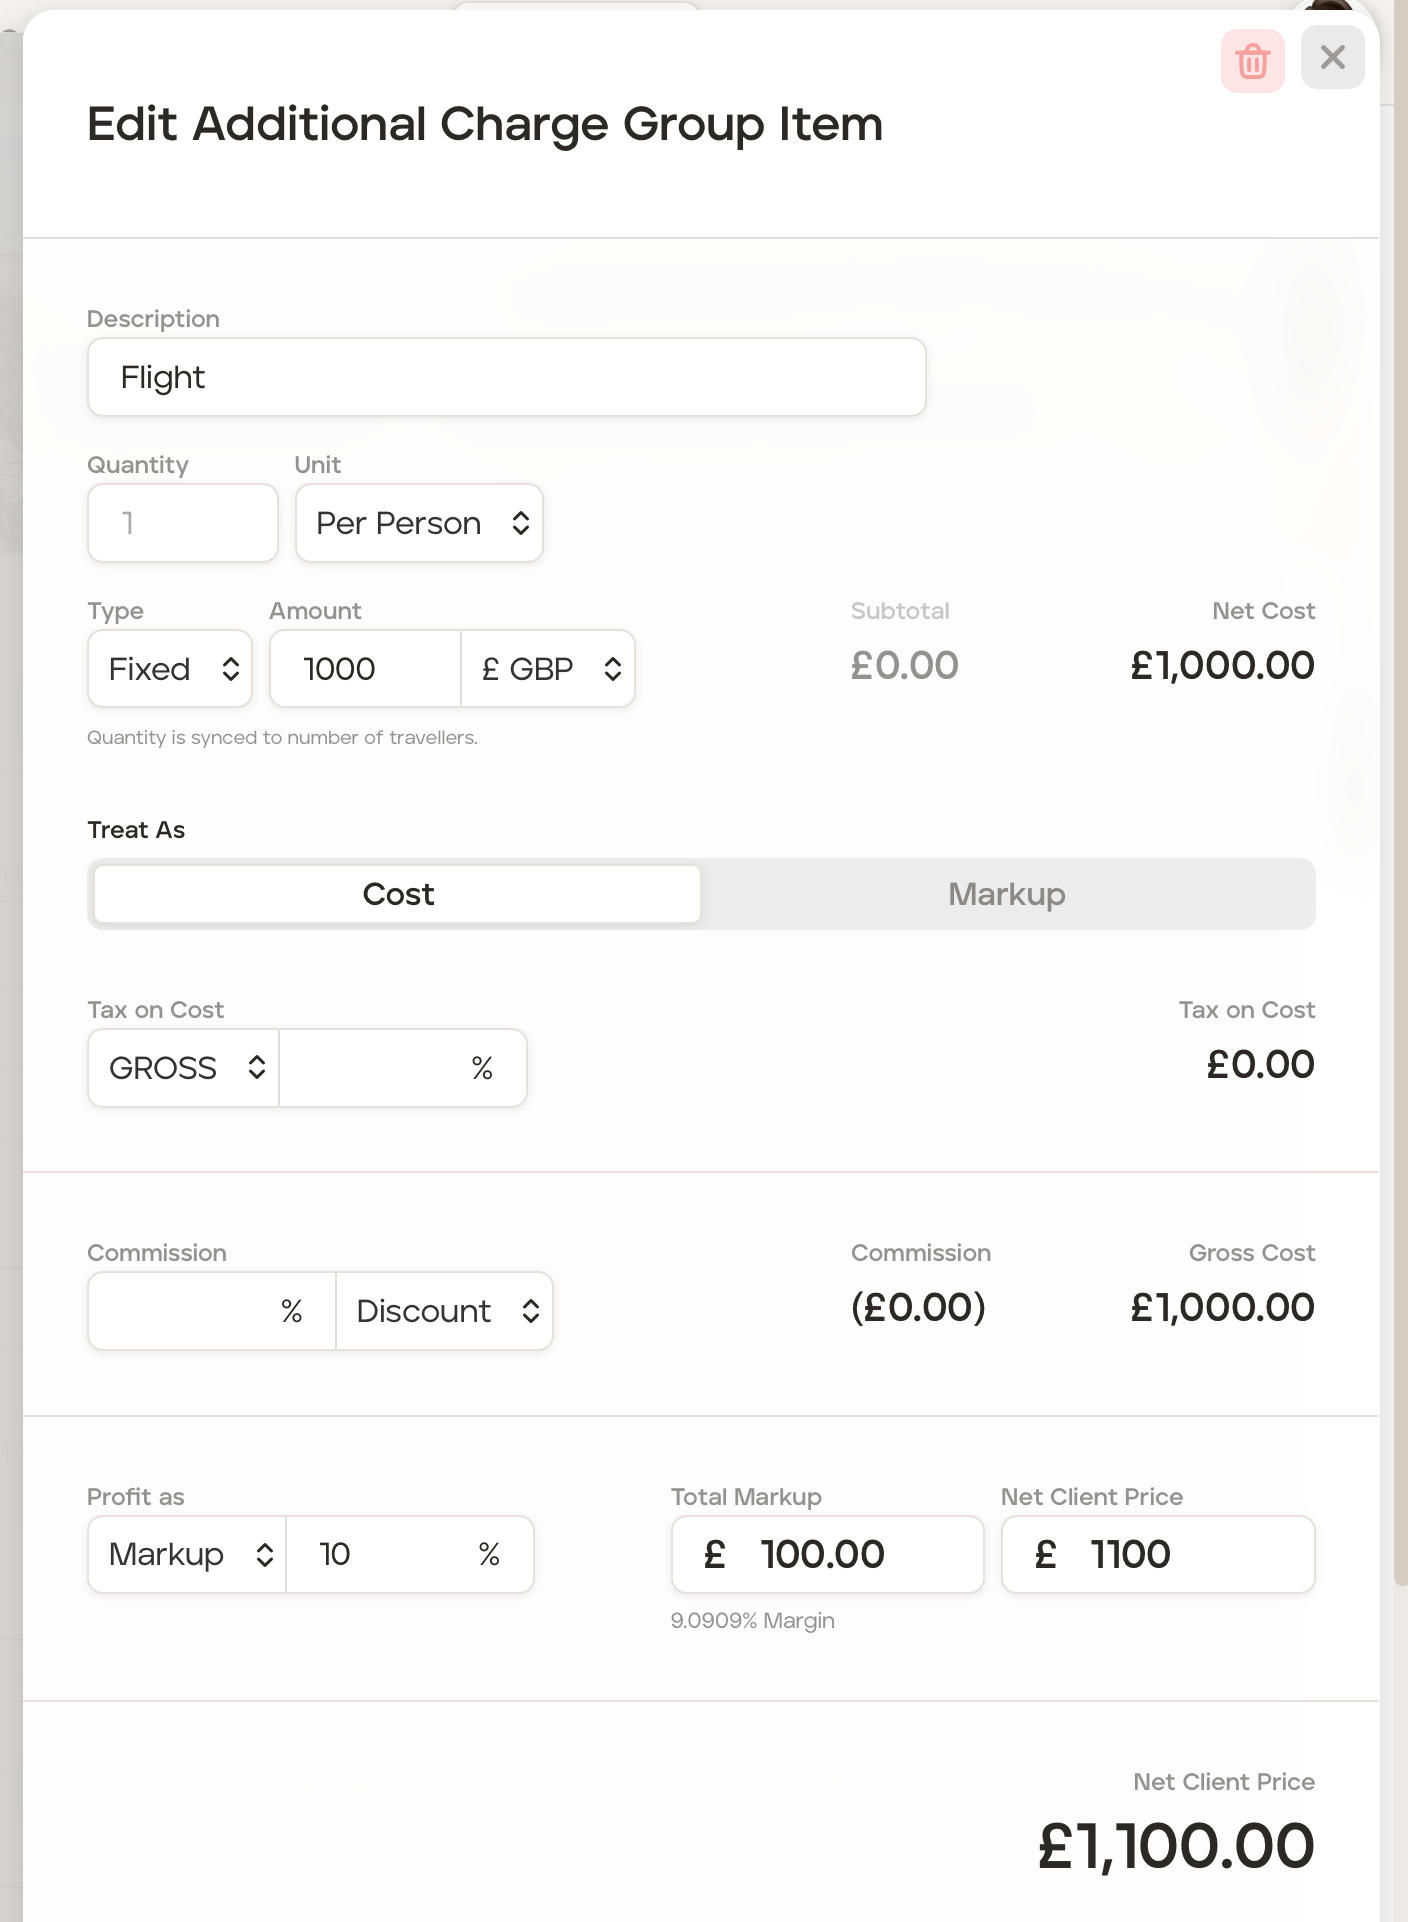The image size is (1408, 1922).
Task: Edit the Net Client Price 1100 field
Action: tap(1157, 1554)
